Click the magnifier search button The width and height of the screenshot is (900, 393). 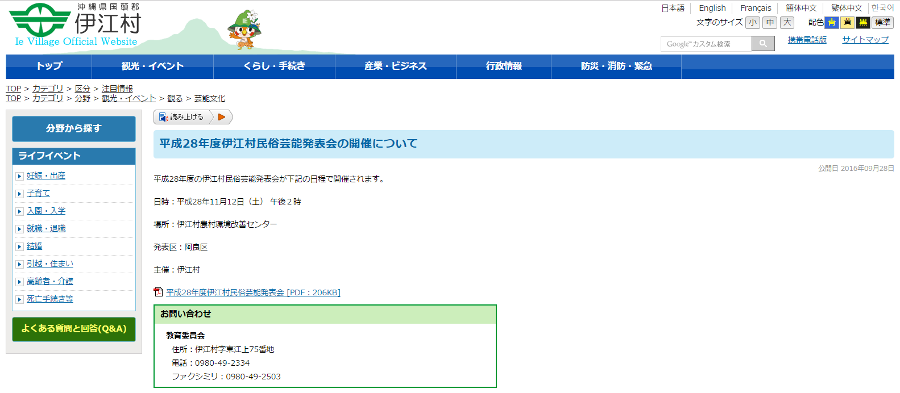coord(763,44)
